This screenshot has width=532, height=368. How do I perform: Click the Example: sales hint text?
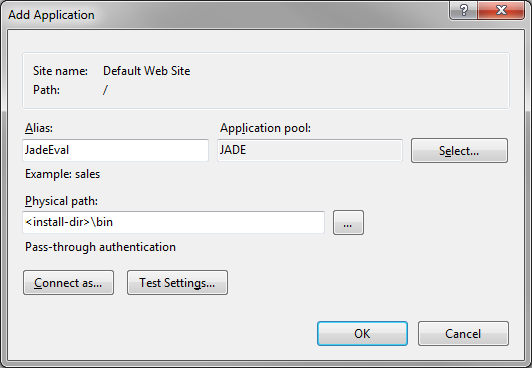[x=62, y=174]
